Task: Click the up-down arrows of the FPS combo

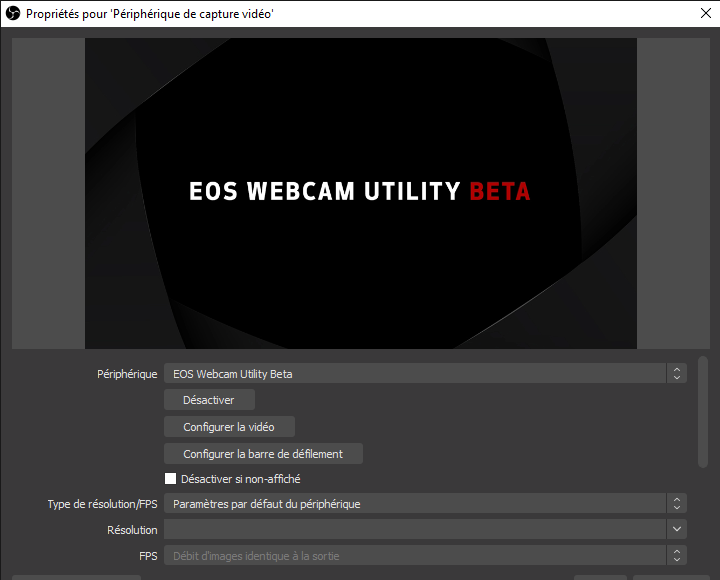Action: point(677,555)
